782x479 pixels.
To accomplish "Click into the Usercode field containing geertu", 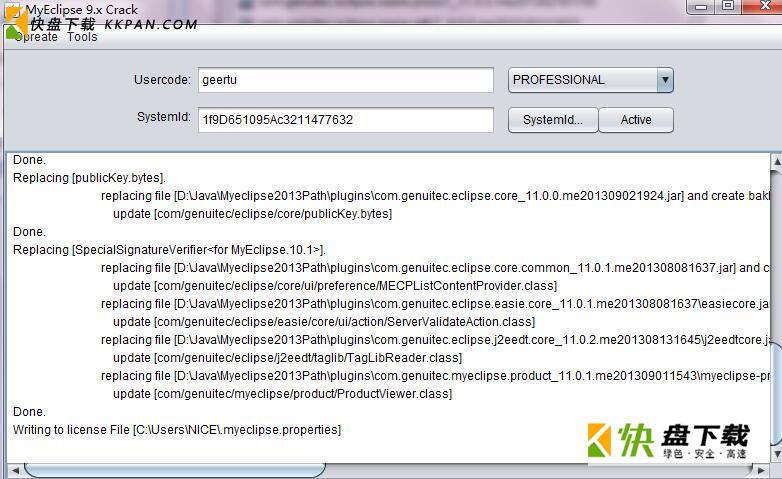I will click(x=346, y=80).
